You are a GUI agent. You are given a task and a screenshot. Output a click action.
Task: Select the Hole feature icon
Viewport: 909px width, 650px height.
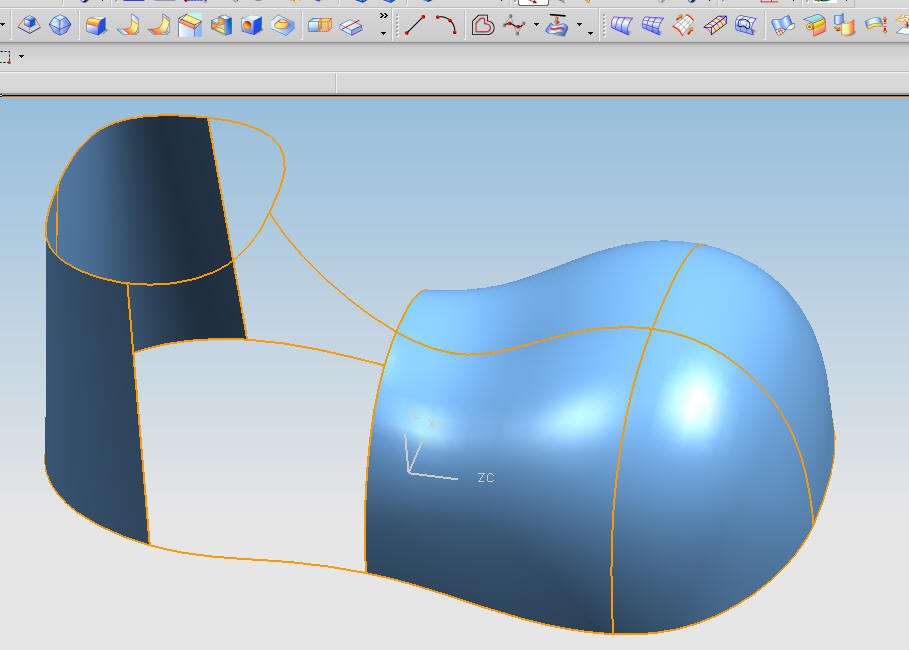tap(252, 26)
